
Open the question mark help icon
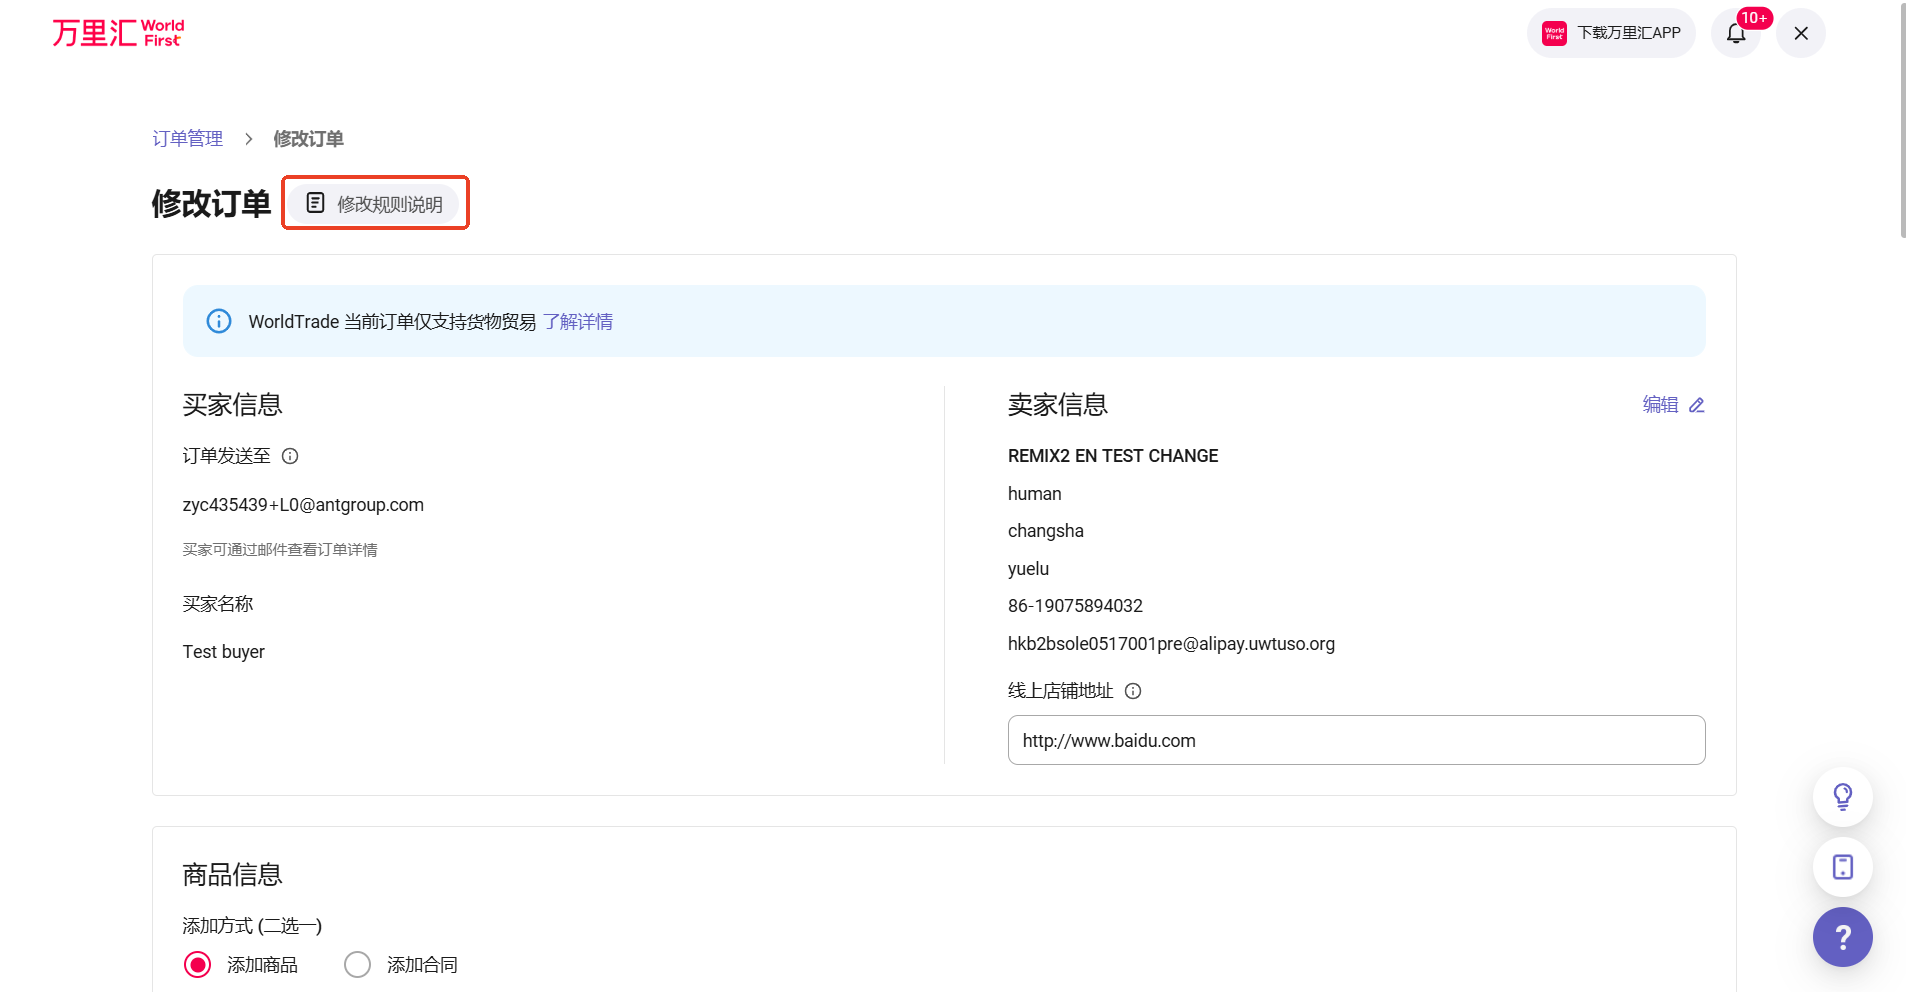1842,937
